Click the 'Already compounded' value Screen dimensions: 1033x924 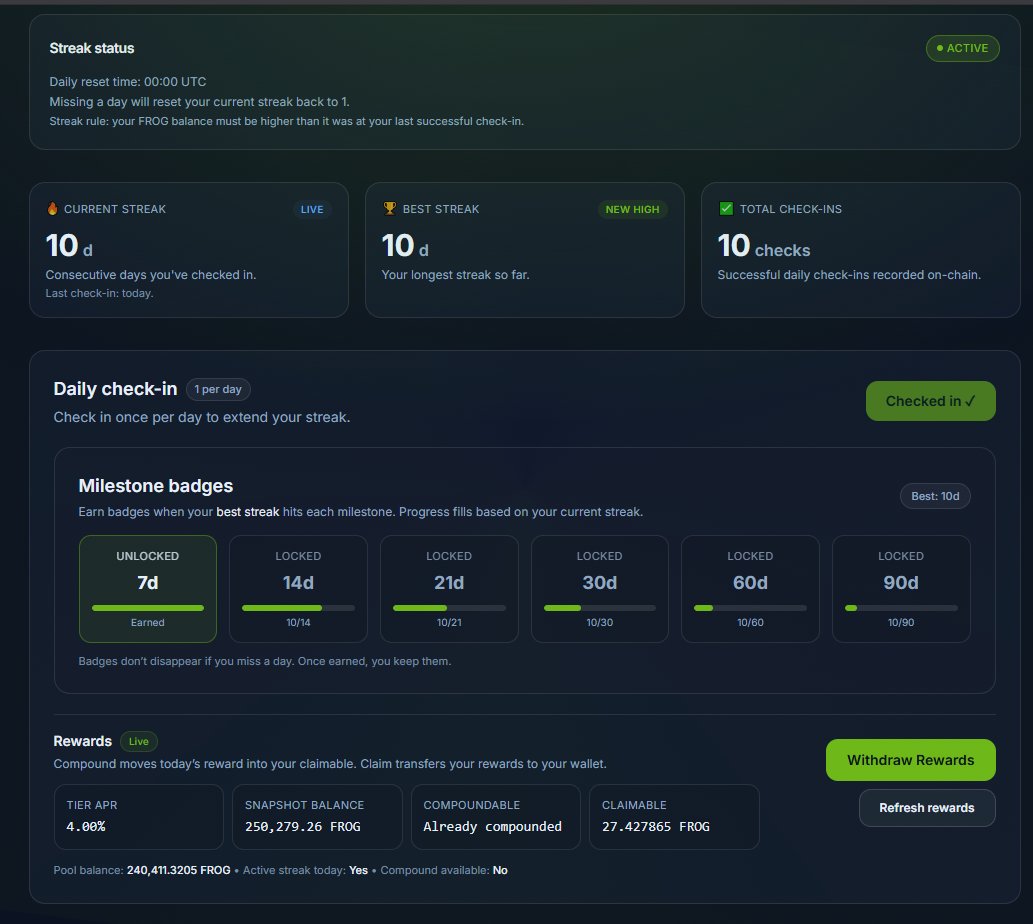[492, 827]
